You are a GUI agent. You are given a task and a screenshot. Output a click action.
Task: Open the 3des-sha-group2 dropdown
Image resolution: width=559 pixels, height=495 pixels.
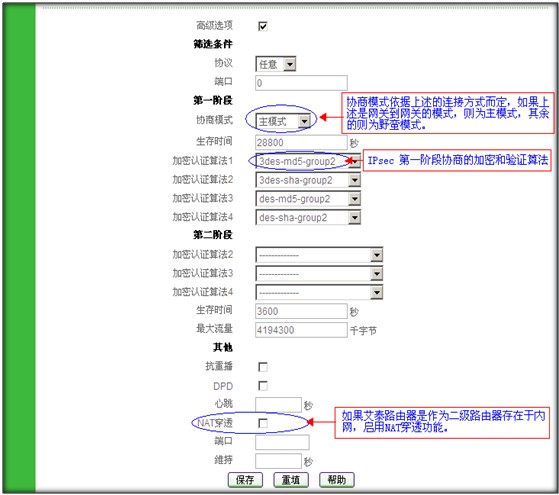(308, 180)
